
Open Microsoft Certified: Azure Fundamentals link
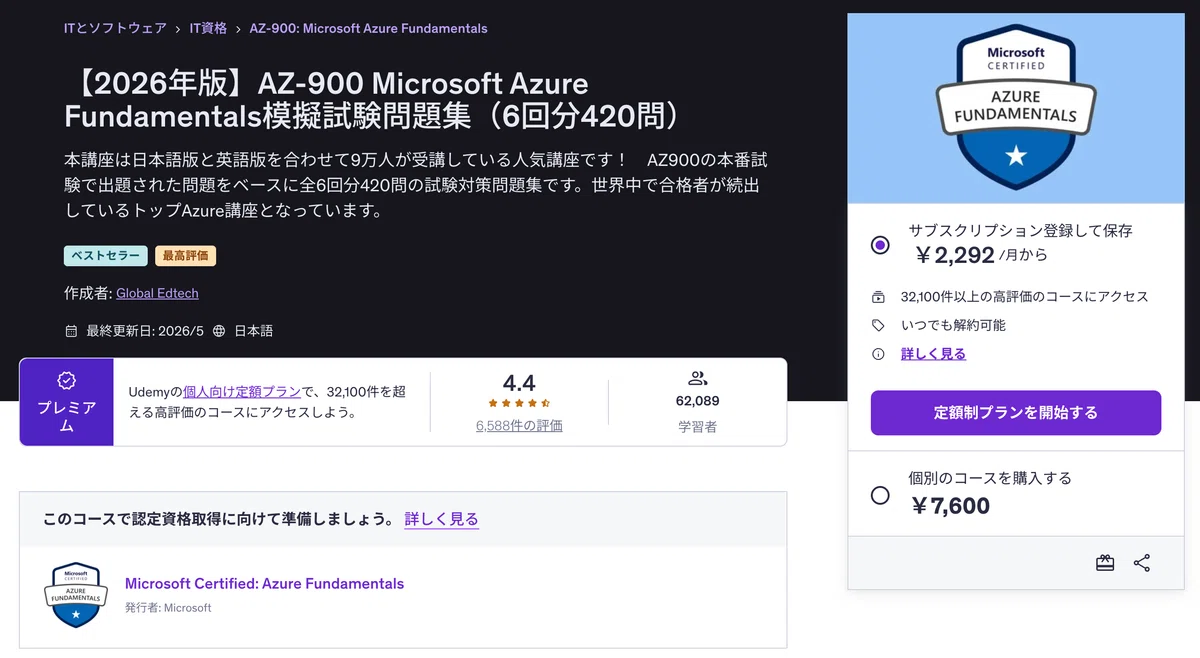click(x=264, y=583)
